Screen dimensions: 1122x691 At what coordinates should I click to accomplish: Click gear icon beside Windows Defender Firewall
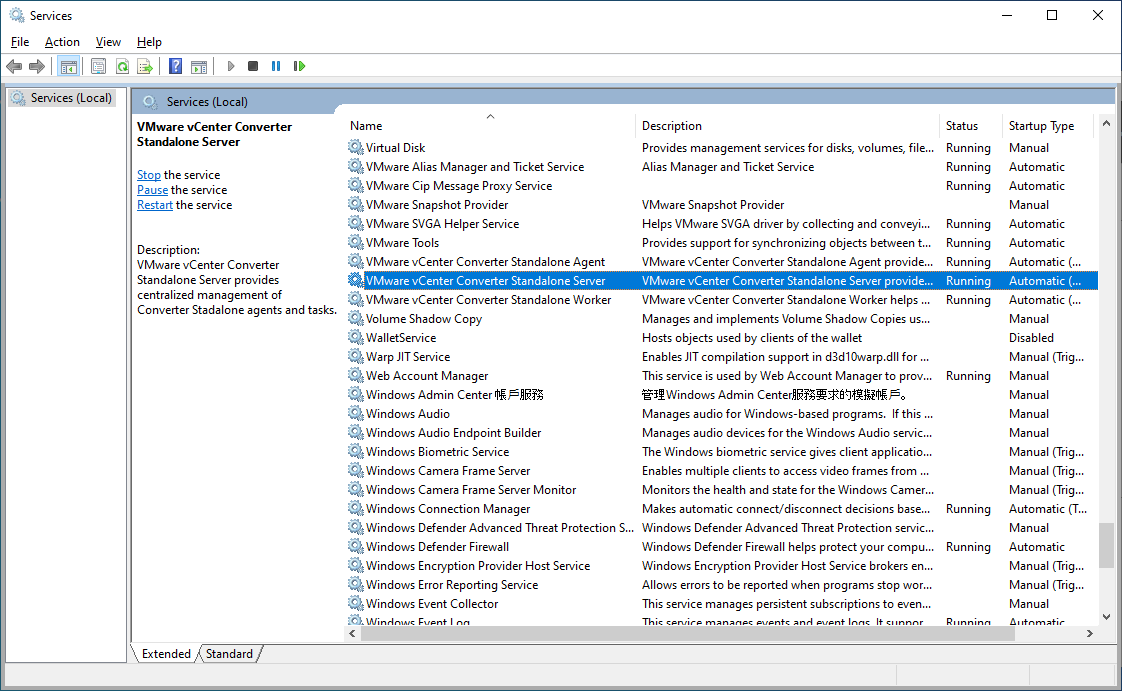(x=356, y=547)
